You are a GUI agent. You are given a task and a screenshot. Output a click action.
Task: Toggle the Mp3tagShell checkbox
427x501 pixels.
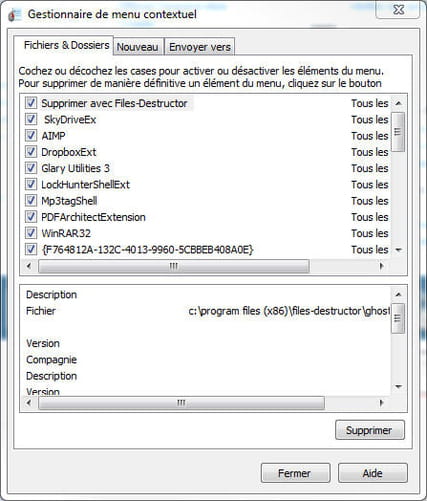[31, 201]
